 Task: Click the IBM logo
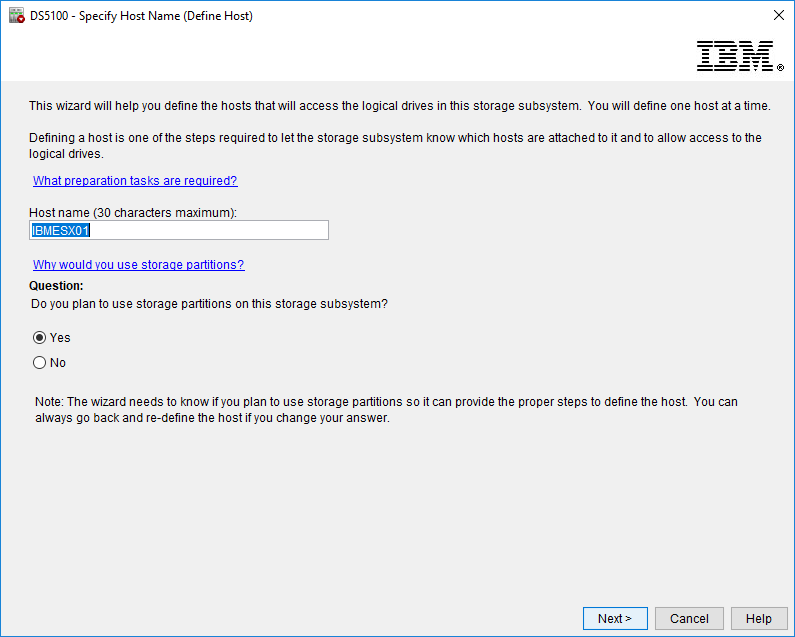point(739,56)
